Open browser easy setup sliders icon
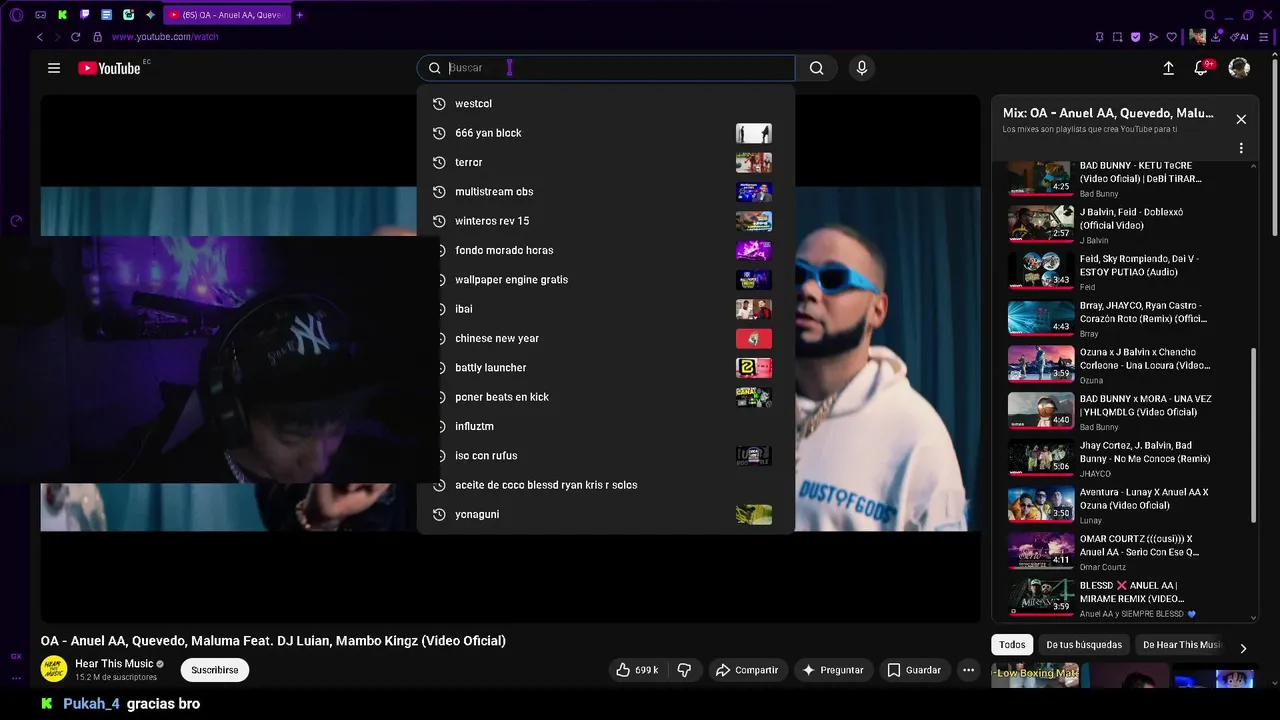 [1264, 37]
